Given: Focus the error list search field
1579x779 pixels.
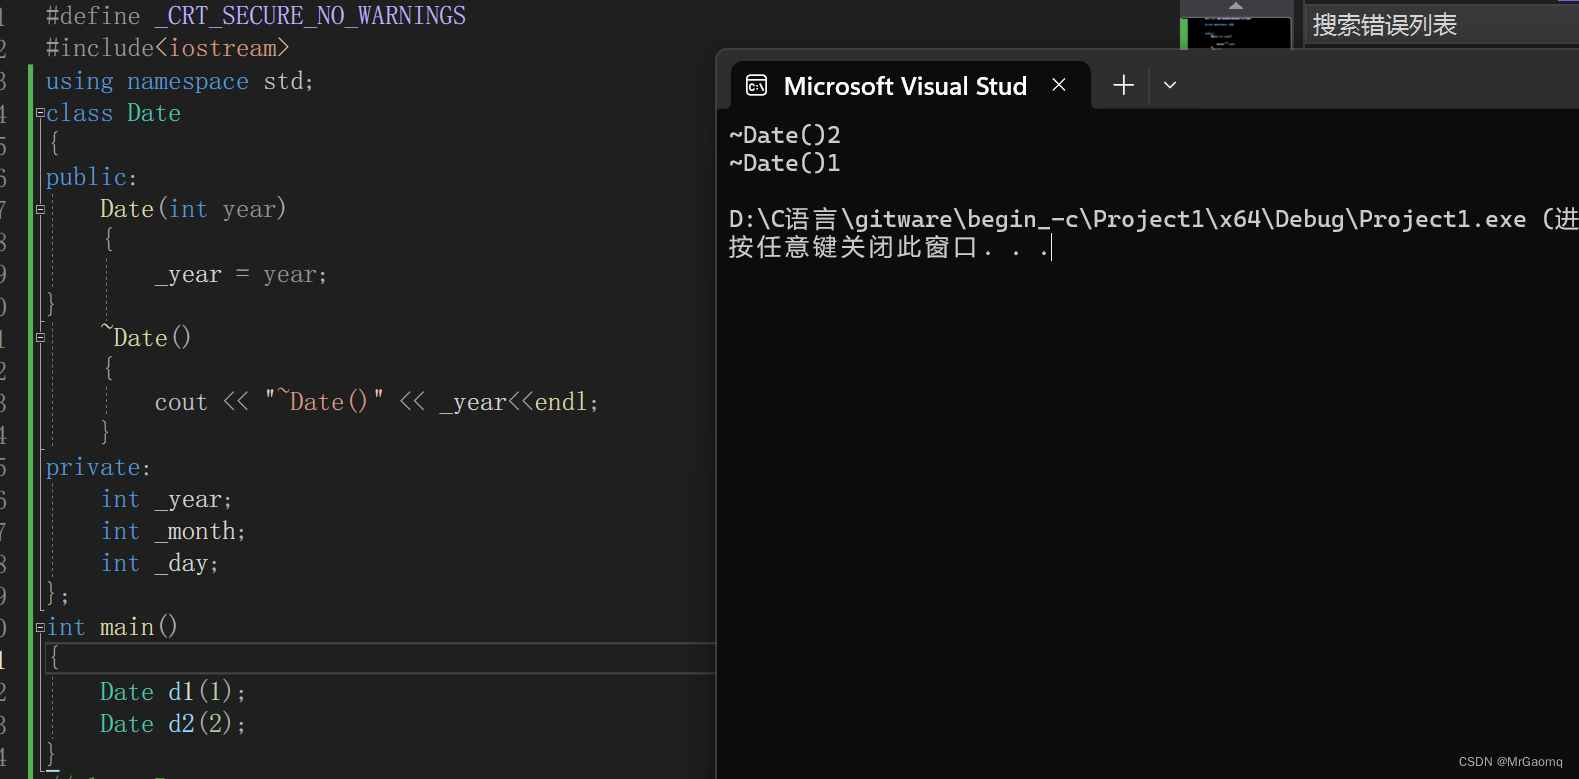Looking at the screenshot, I should pos(1442,25).
